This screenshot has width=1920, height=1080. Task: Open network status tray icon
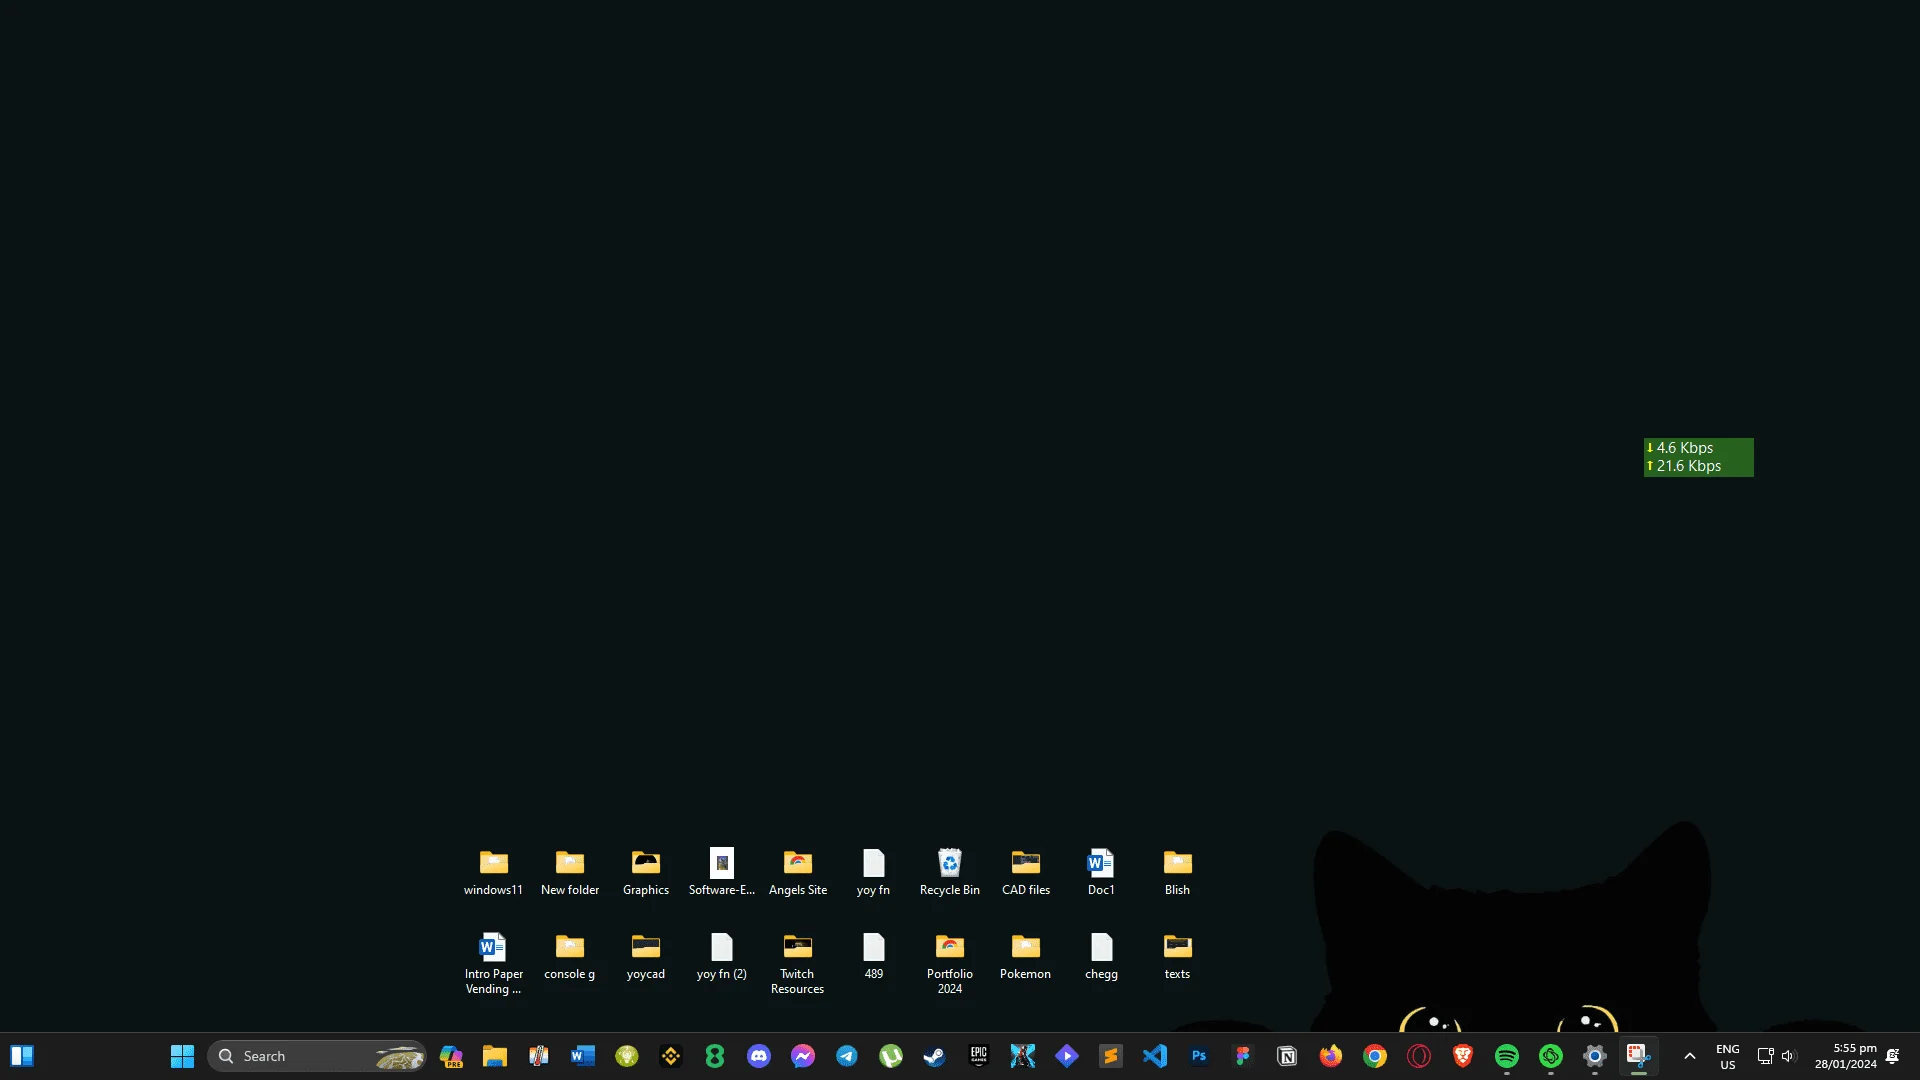(x=1765, y=1056)
